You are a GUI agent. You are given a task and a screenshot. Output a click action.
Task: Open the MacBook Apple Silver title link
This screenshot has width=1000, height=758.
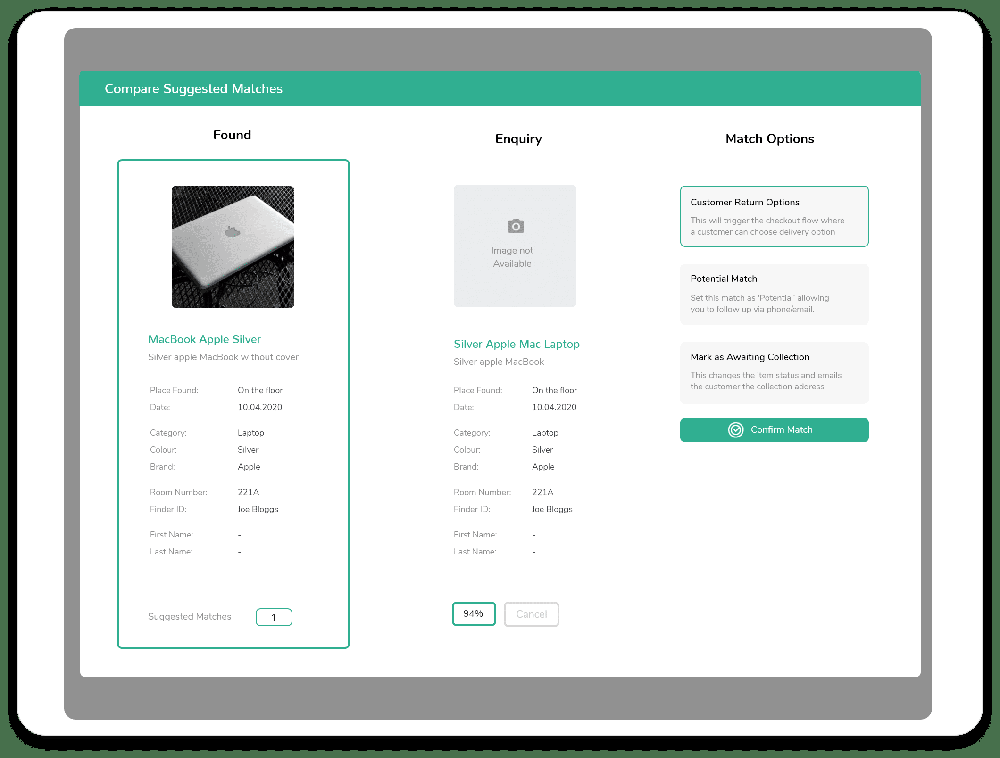pos(204,339)
